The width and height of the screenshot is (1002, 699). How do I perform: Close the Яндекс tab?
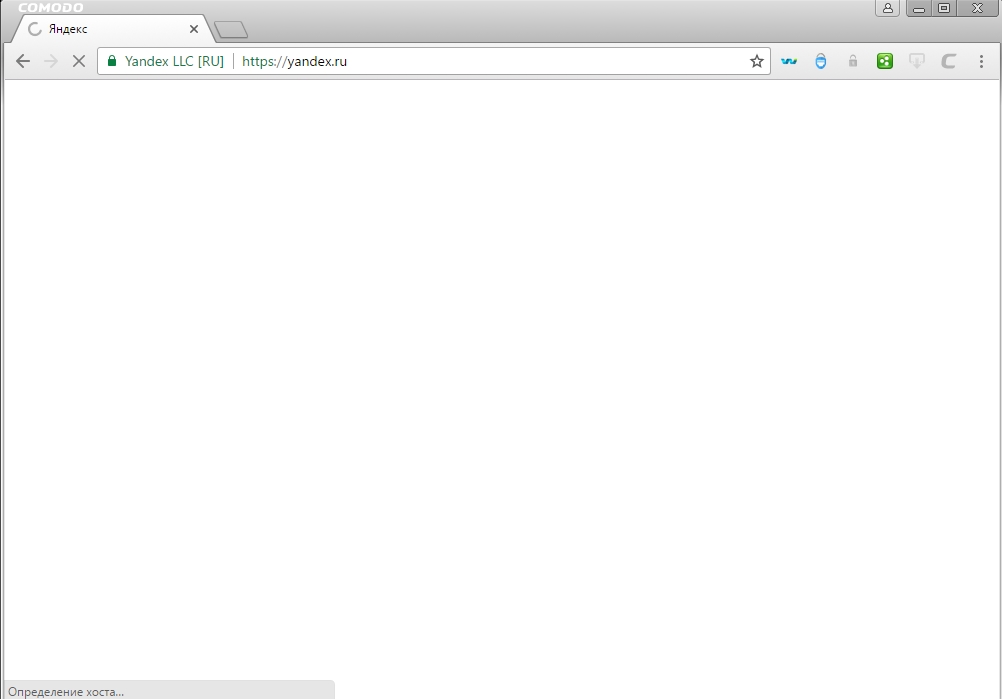point(194,29)
